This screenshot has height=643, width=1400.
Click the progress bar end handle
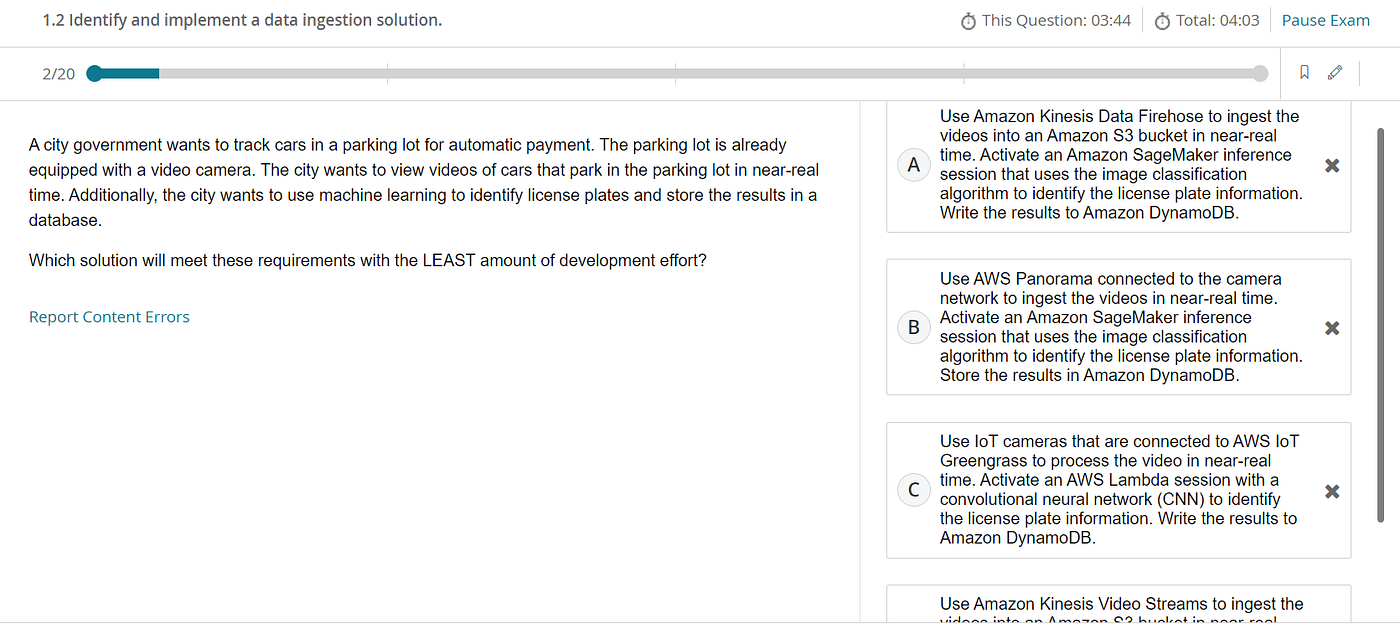1260,73
